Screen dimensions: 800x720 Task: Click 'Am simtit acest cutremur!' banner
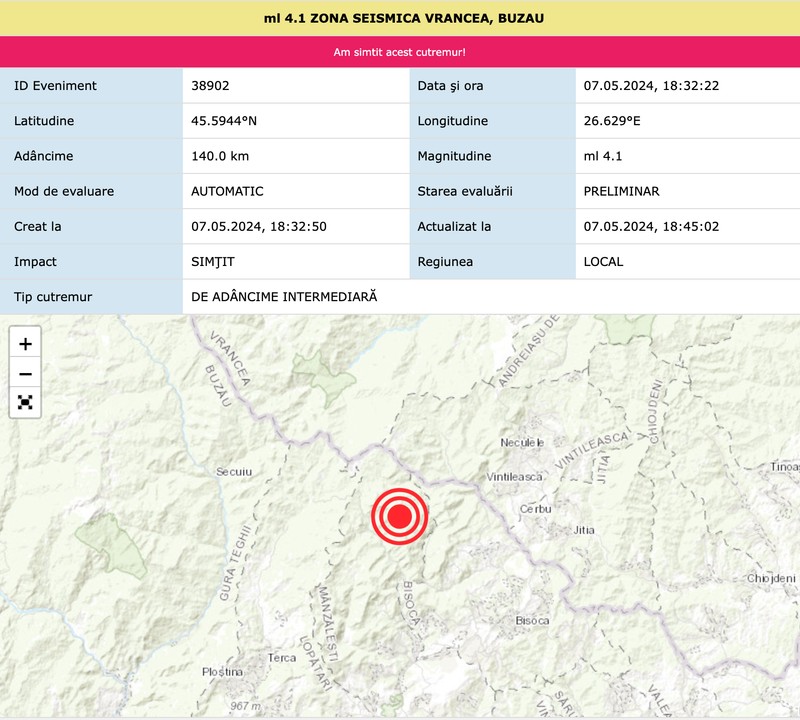(399, 52)
